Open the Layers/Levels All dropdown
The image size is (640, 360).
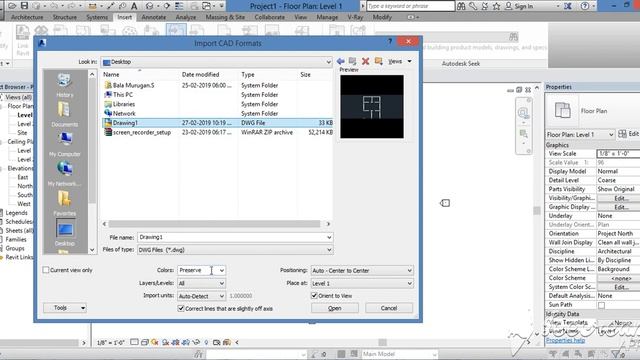202,283
